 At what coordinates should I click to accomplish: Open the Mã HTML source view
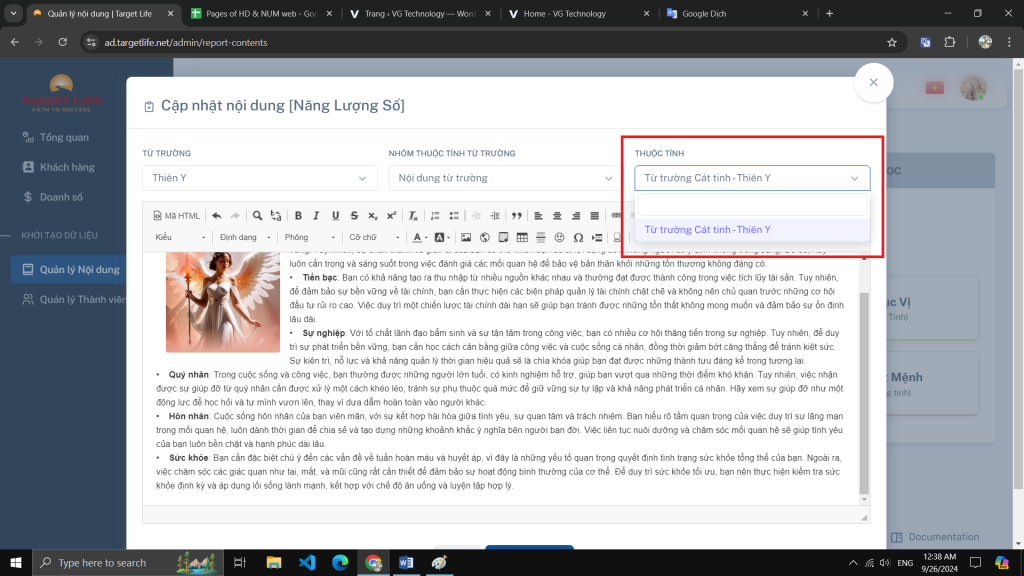(176, 216)
